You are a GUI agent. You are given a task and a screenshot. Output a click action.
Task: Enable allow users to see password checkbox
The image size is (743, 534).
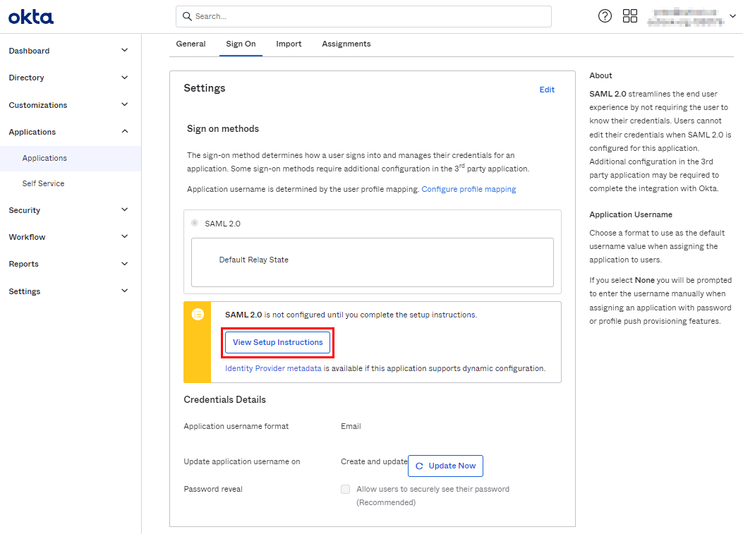point(346,489)
